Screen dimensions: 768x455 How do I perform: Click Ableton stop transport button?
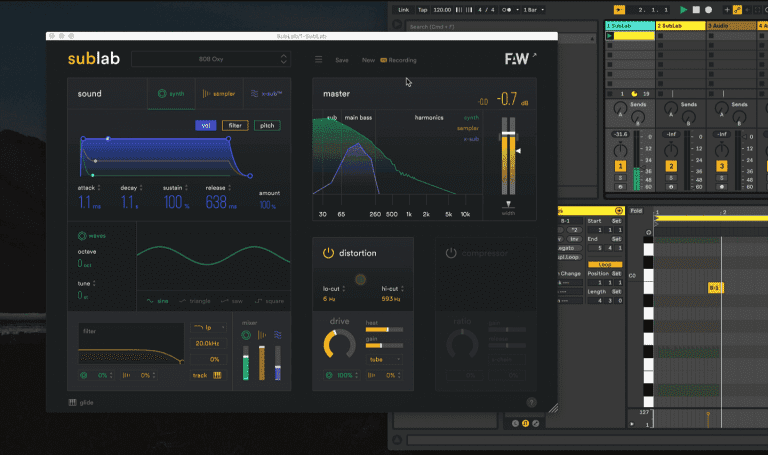click(x=696, y=10)
